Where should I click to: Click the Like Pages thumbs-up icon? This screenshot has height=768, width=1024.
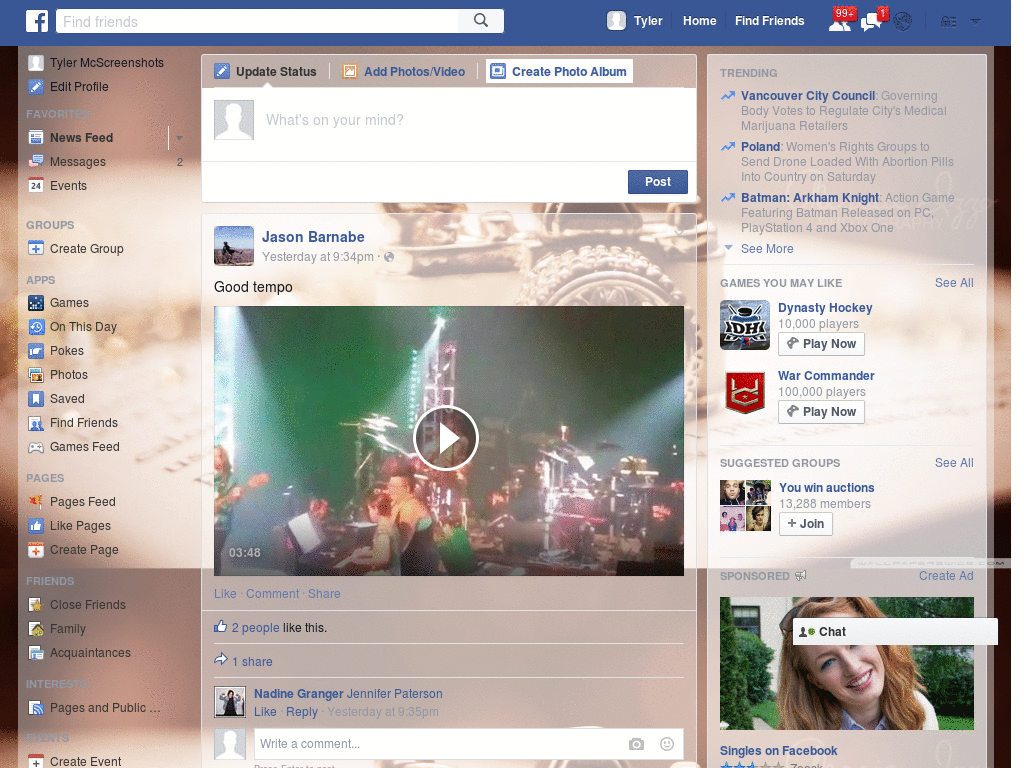pyautogui.click(x=36, y=526)
